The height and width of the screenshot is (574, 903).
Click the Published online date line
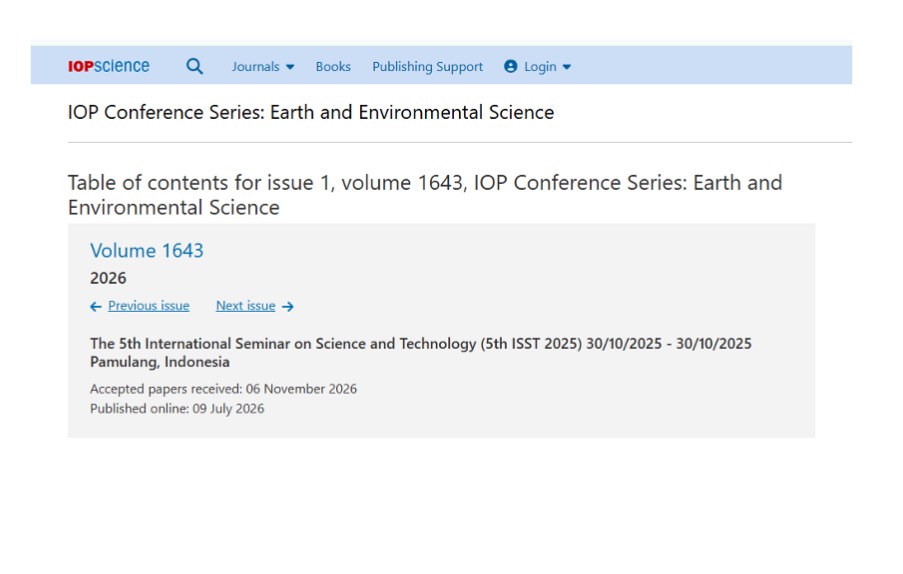pyautogui.click(x=177, y=408)
